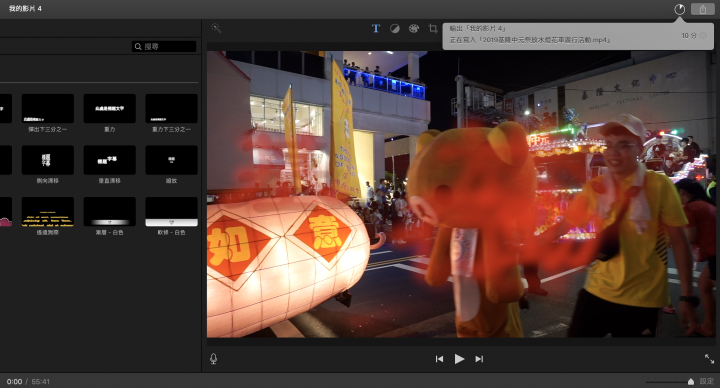Enter fullscreen playback with the arrows icon
Image resolution: width=720 pixels, height=388 pixels.
coord(709,359)
